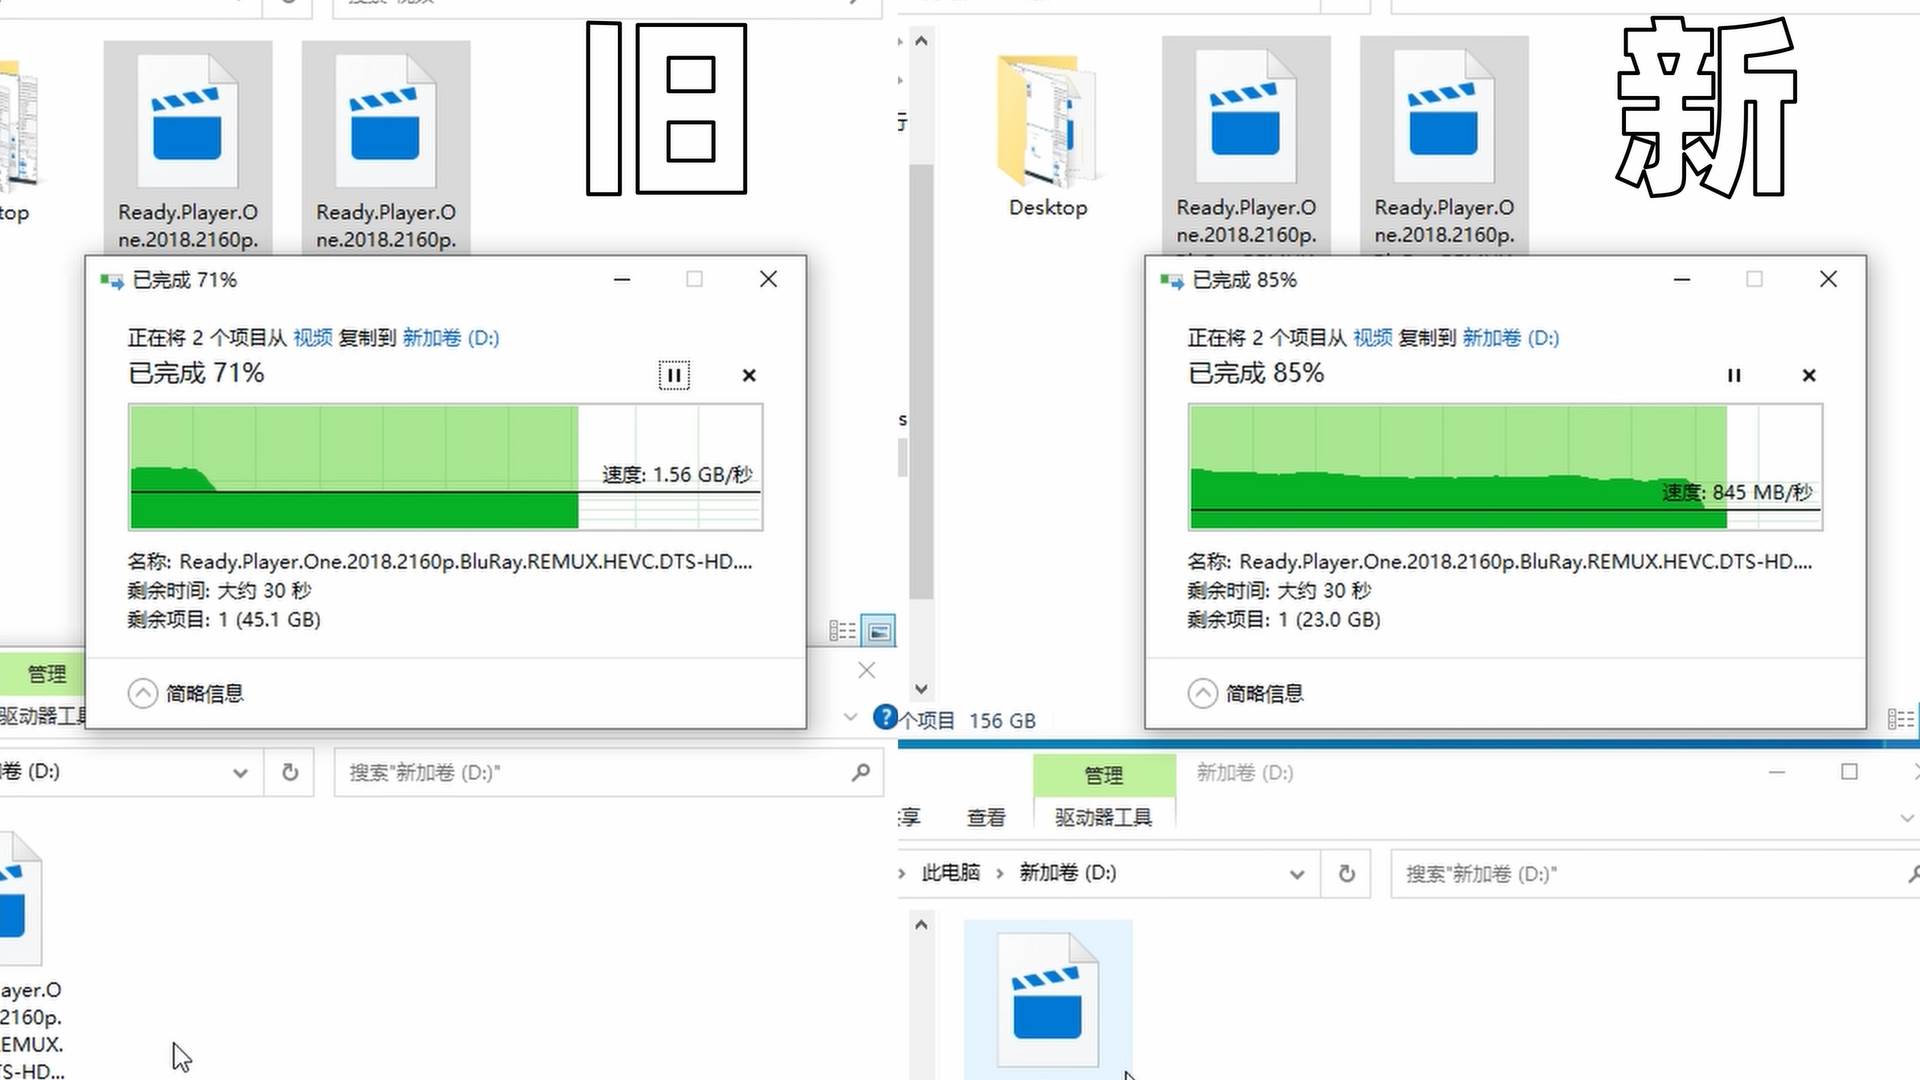Image resolution: width=1920 pixels, height=1080 pixels.
Task: Click the details view icon in the status bar
Action: click(843, 630)
